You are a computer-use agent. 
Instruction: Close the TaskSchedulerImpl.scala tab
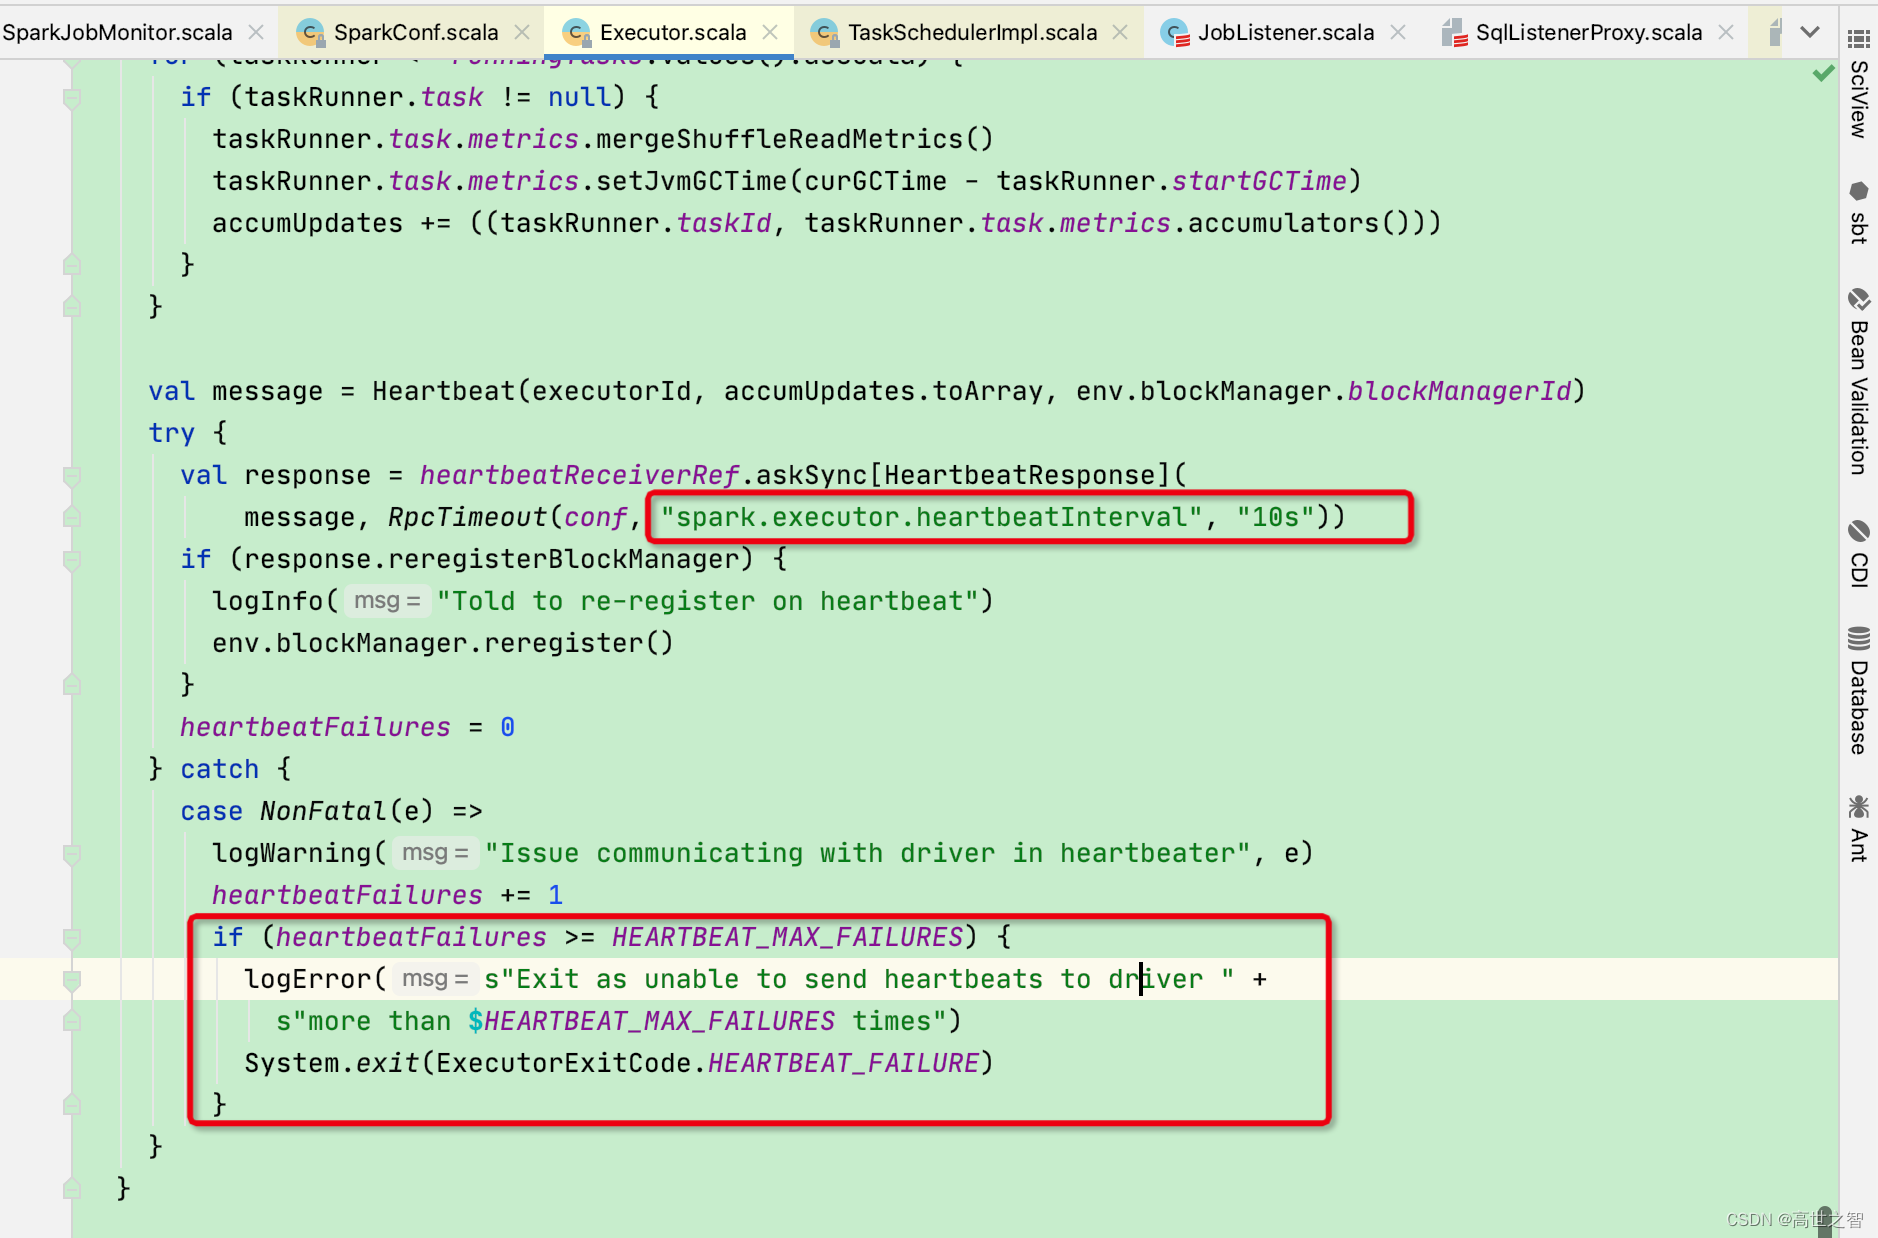[x=1121, y=32]
